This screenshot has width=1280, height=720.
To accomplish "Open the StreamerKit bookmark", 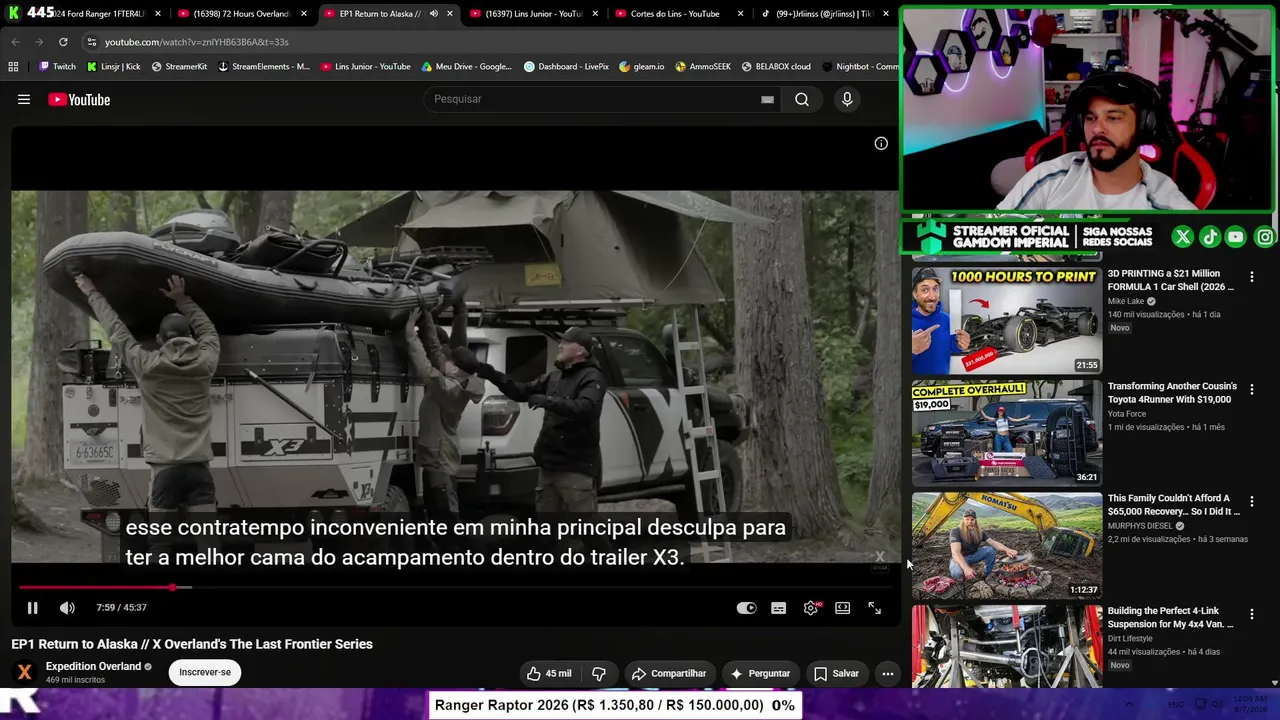I will tap(179, 67).
